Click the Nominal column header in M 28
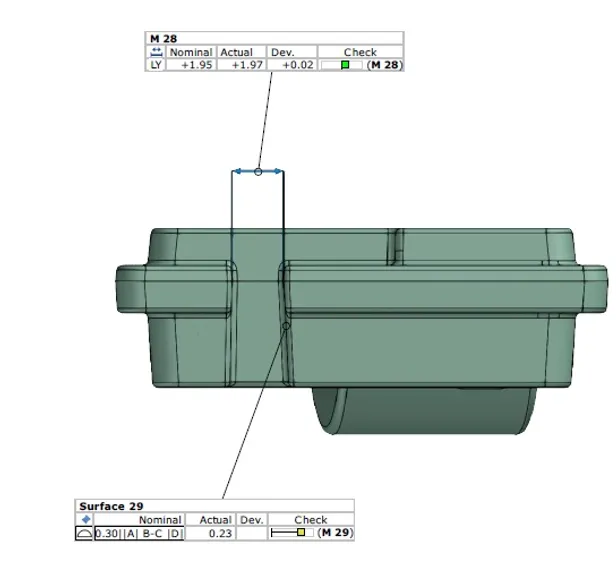This screenshot has height=574, width=616. point(190,52)
